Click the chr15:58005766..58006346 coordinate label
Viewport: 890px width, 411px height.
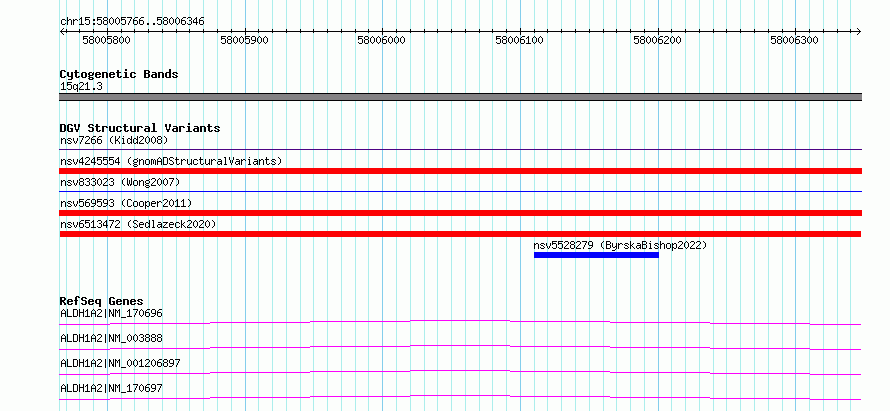(x=132, y=22)
